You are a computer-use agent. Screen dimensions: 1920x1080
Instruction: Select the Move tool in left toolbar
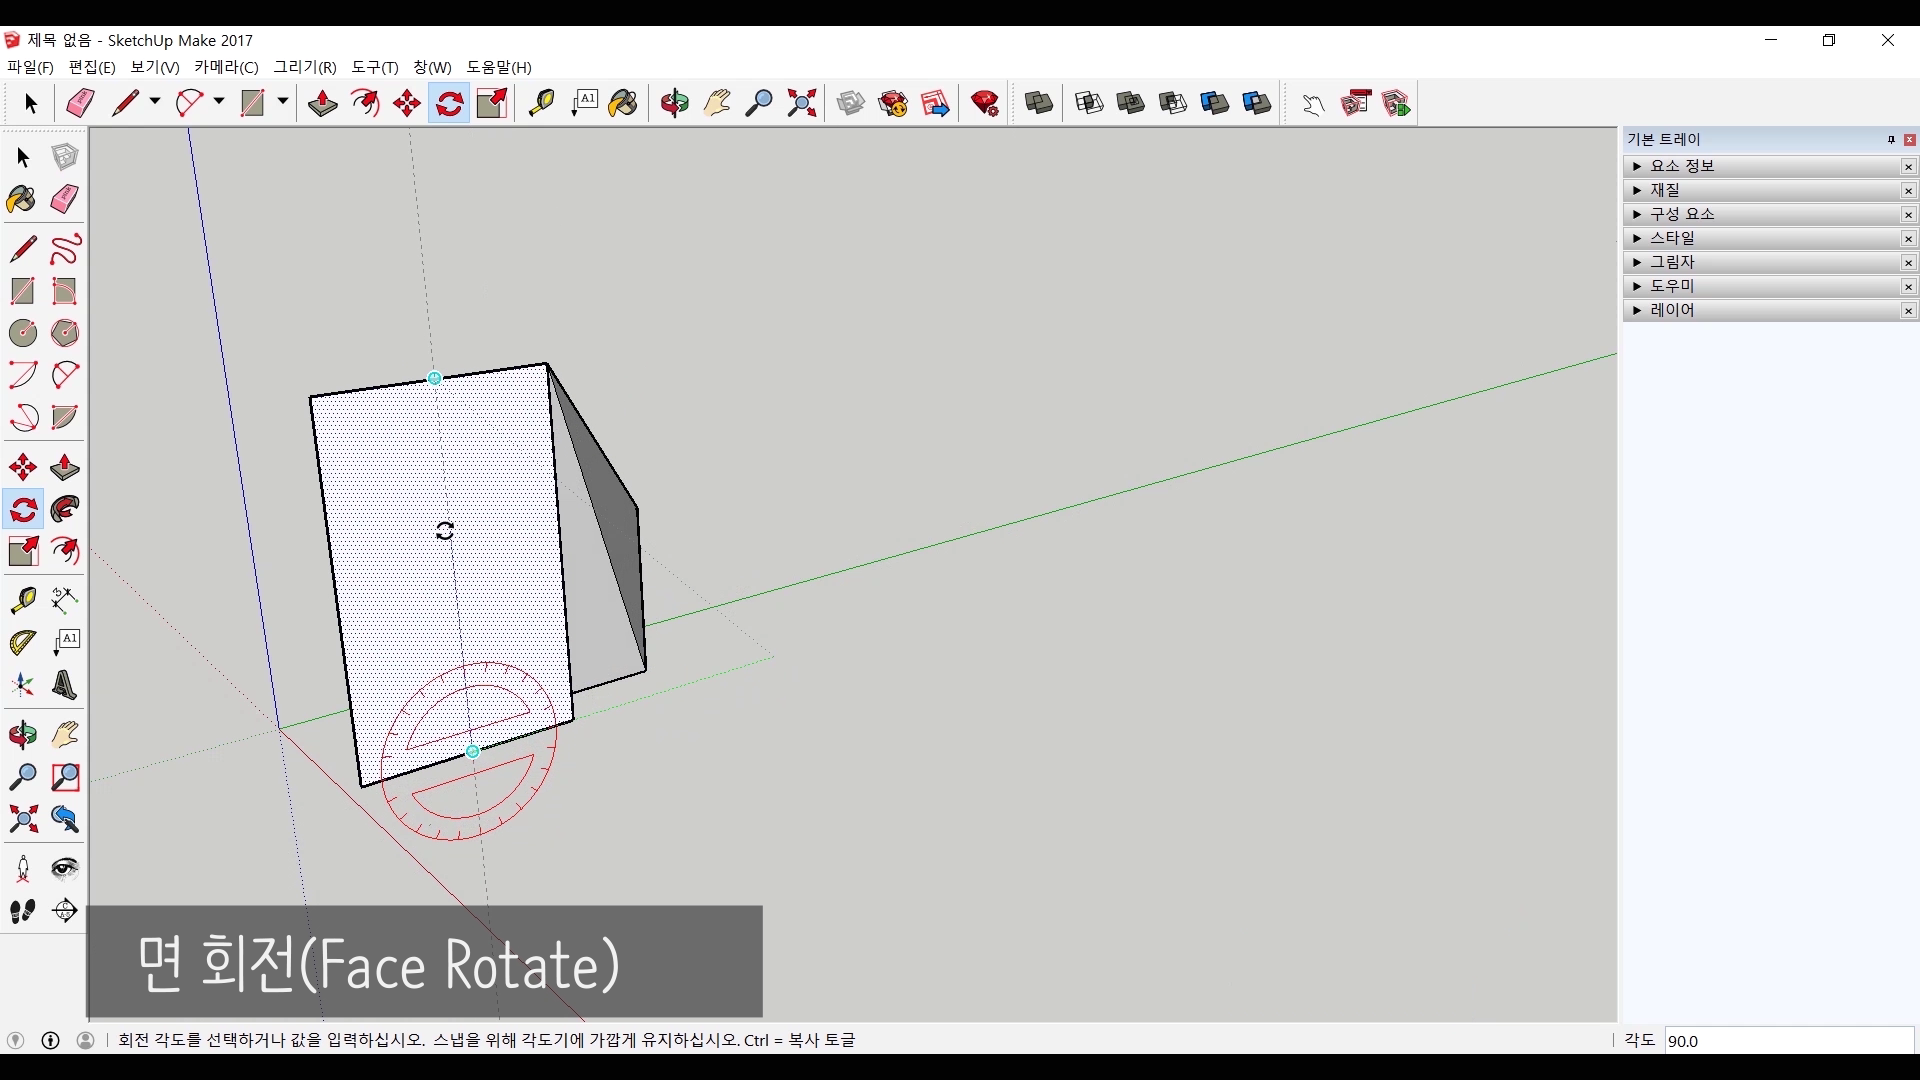[22, 468]
